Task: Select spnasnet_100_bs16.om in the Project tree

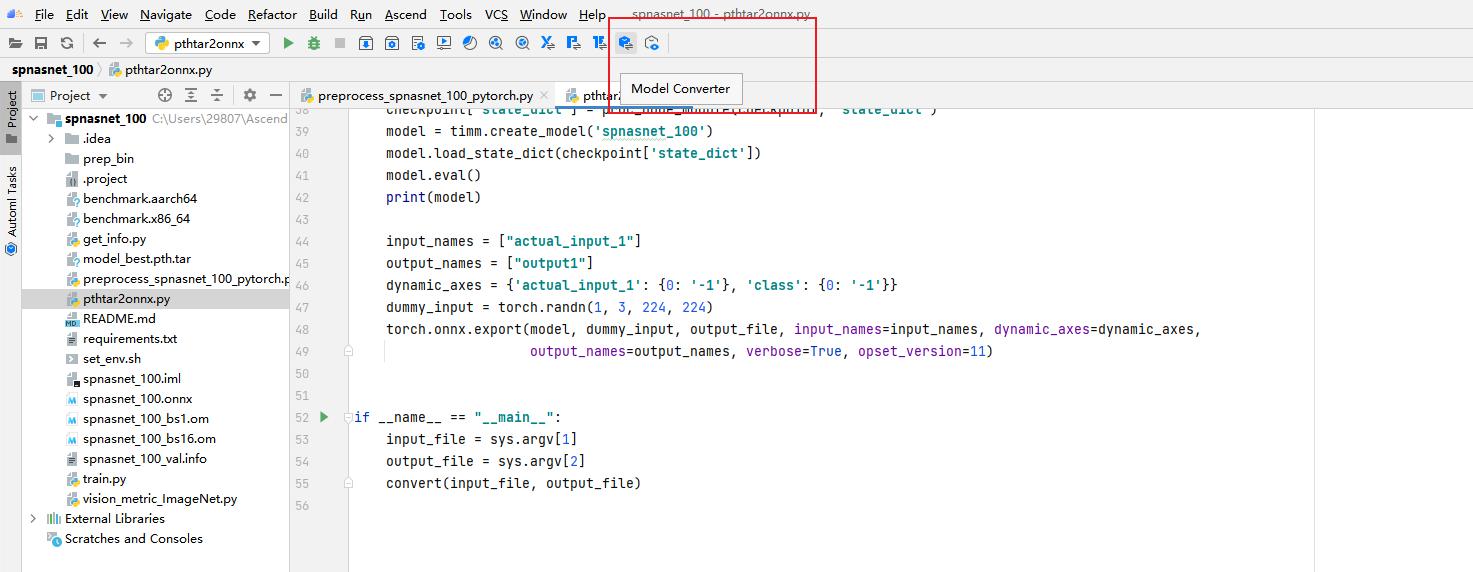Action: point(149,438)
